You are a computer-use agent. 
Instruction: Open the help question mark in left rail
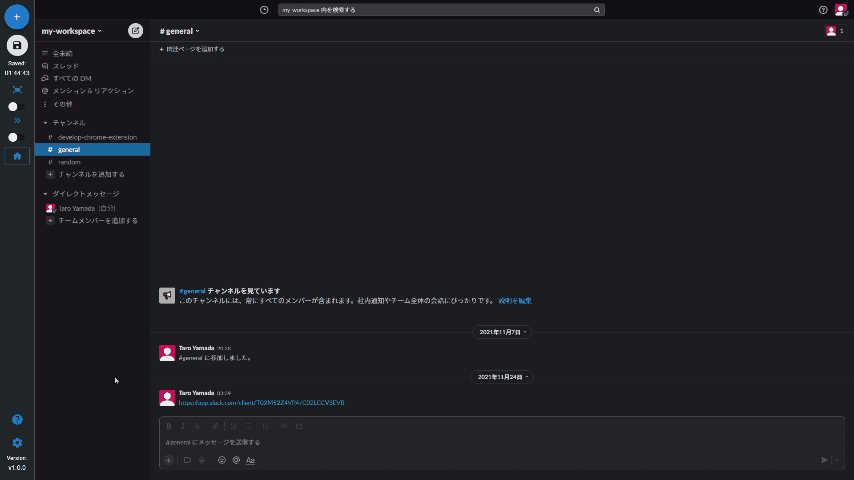(17, 420)
